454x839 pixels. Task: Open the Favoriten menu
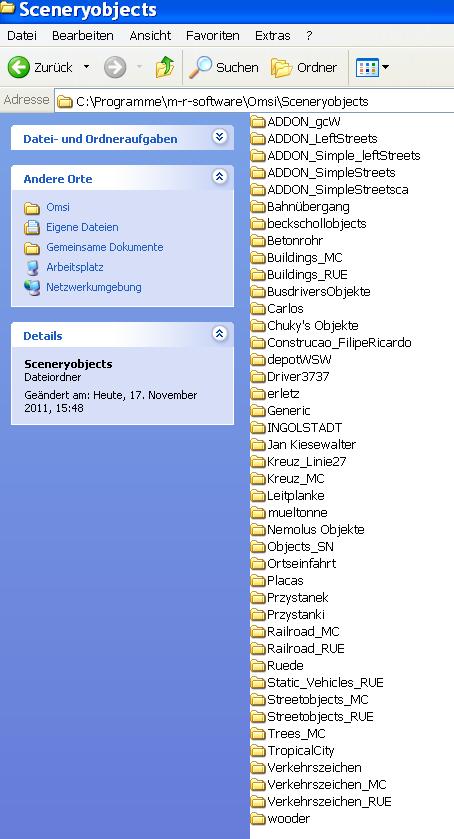[213, 36]
